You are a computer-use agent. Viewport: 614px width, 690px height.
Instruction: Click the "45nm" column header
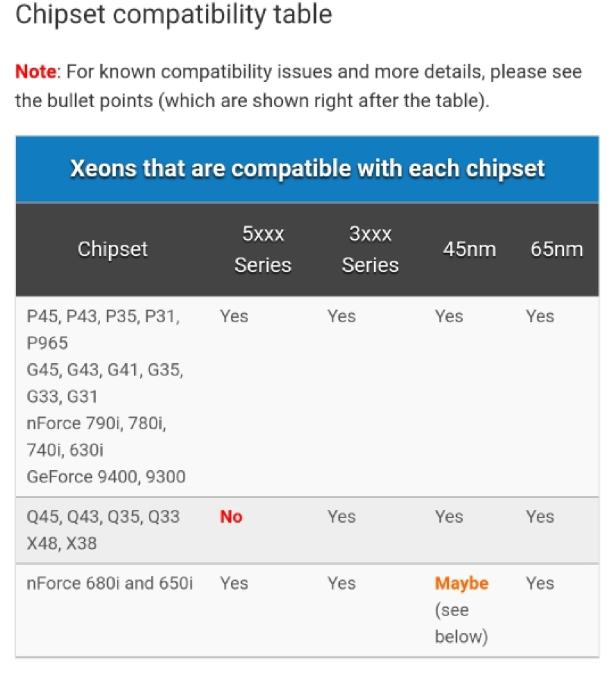[469, 249]
